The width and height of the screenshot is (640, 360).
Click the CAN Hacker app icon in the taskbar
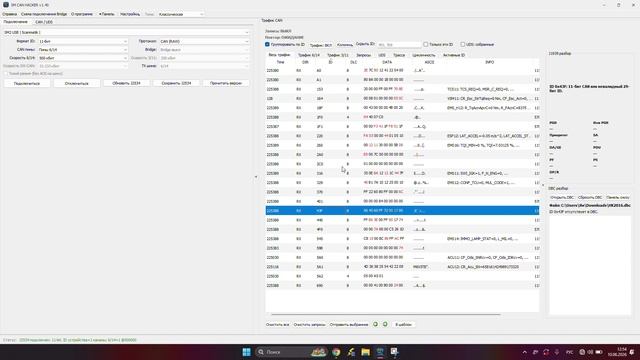coord(380,352)
